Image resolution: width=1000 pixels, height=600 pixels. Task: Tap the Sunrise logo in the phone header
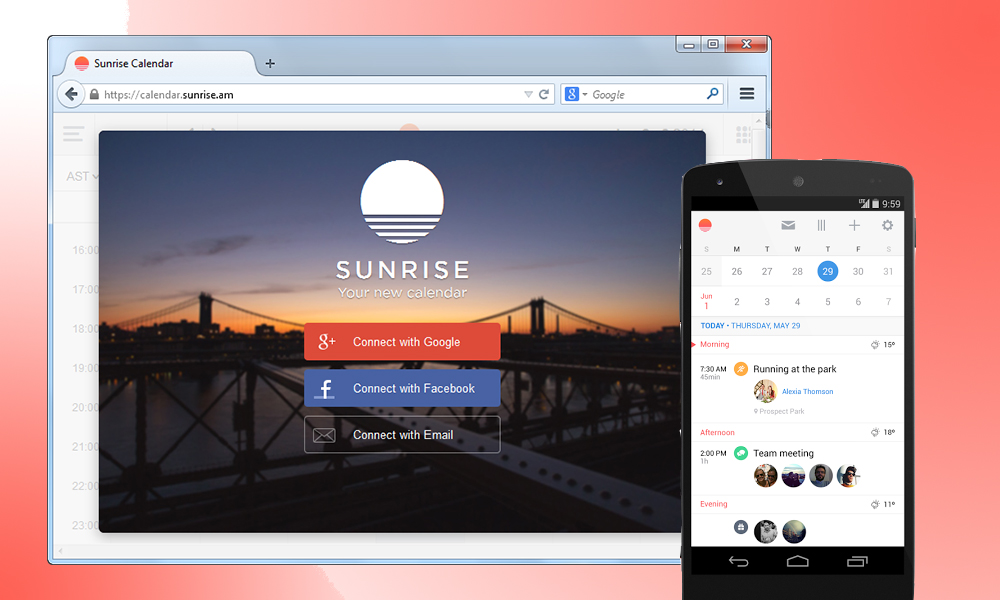point(705,226)
